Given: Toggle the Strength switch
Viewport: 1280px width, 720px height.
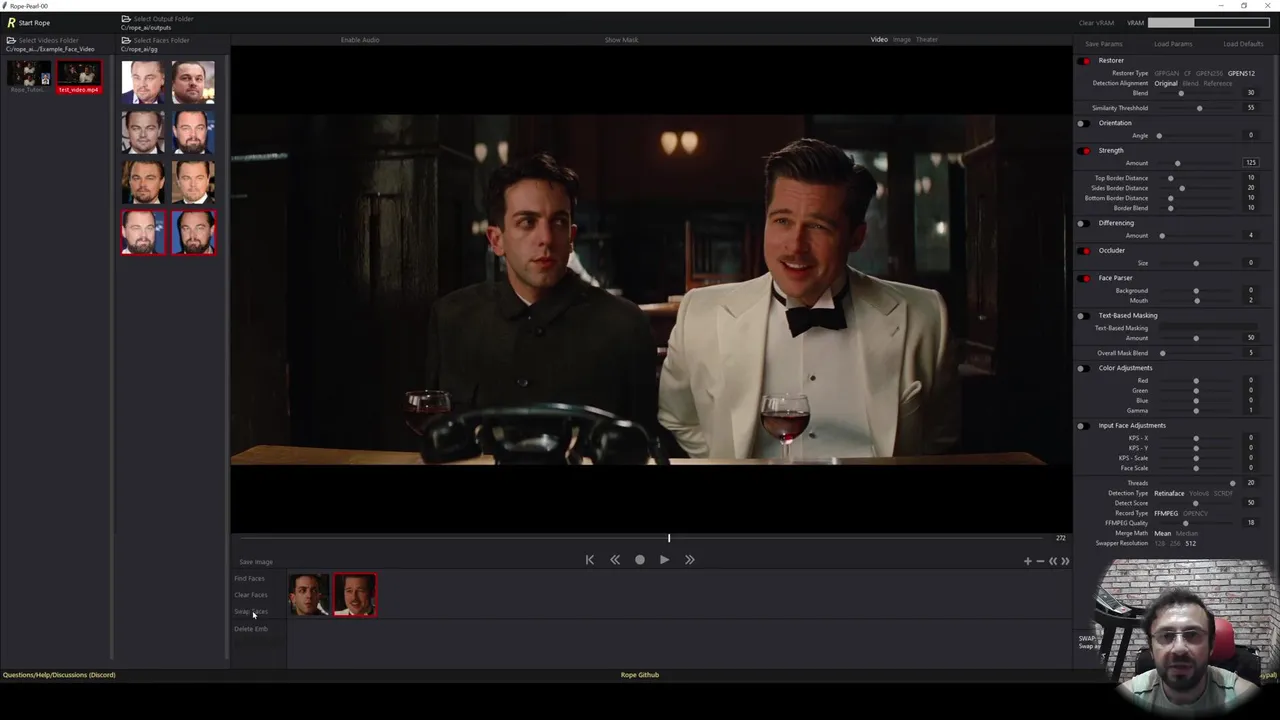Looking at the screenshot, I should point(1085,151).
